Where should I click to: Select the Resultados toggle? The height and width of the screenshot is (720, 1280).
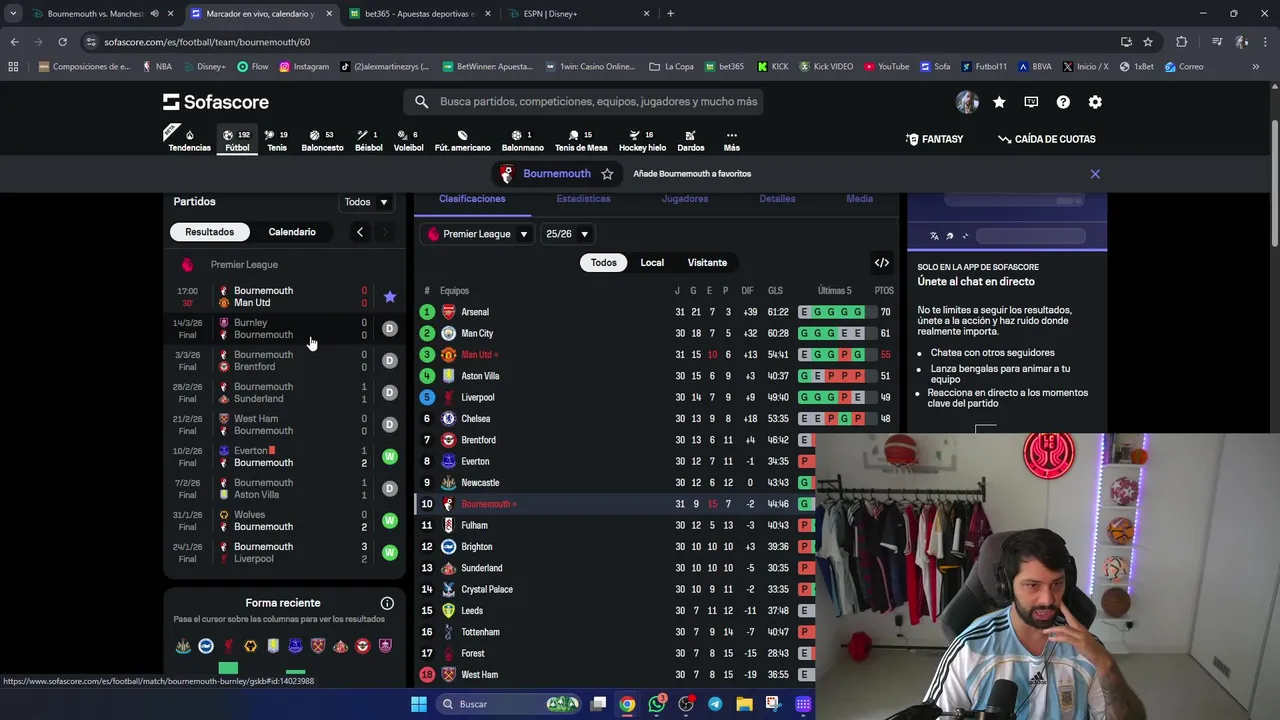pyautogui.click(x=209, y=232)
